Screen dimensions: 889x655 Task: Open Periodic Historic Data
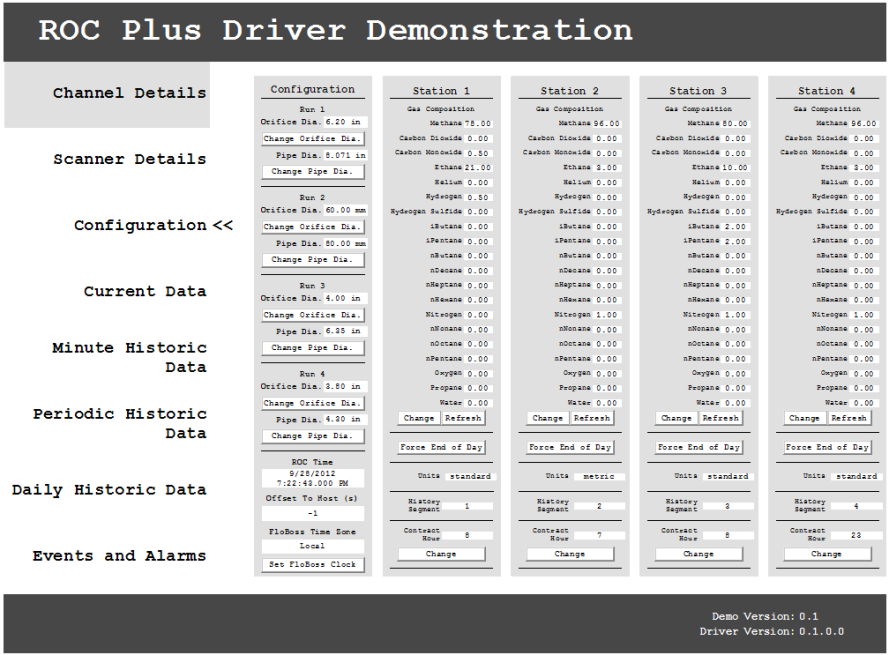click(120, 424)
